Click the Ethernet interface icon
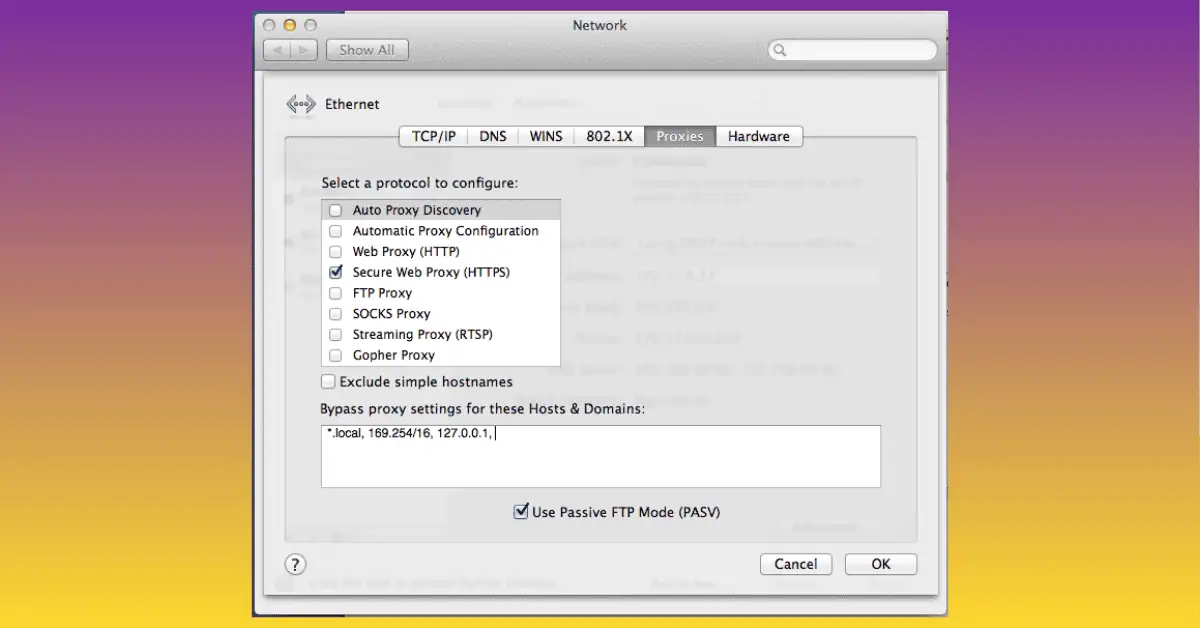This screenshot has width=1200, height=628. [x=301, y=104]
